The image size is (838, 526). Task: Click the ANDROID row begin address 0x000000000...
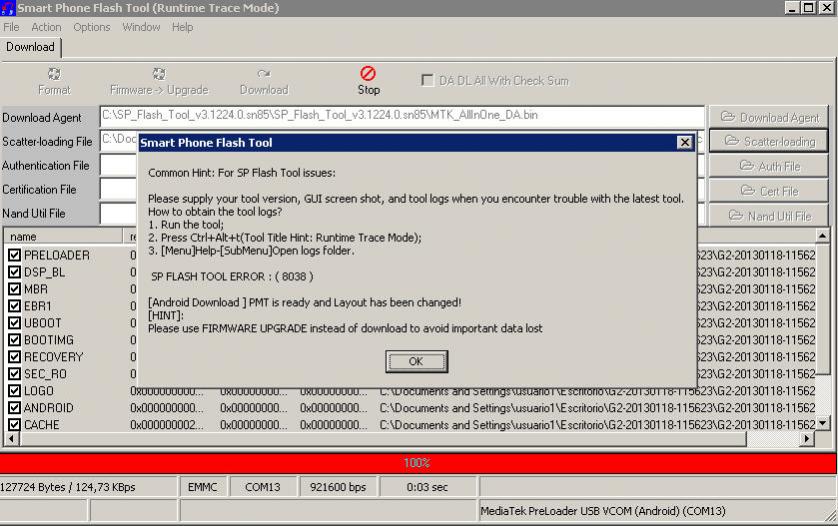[166, 408]
